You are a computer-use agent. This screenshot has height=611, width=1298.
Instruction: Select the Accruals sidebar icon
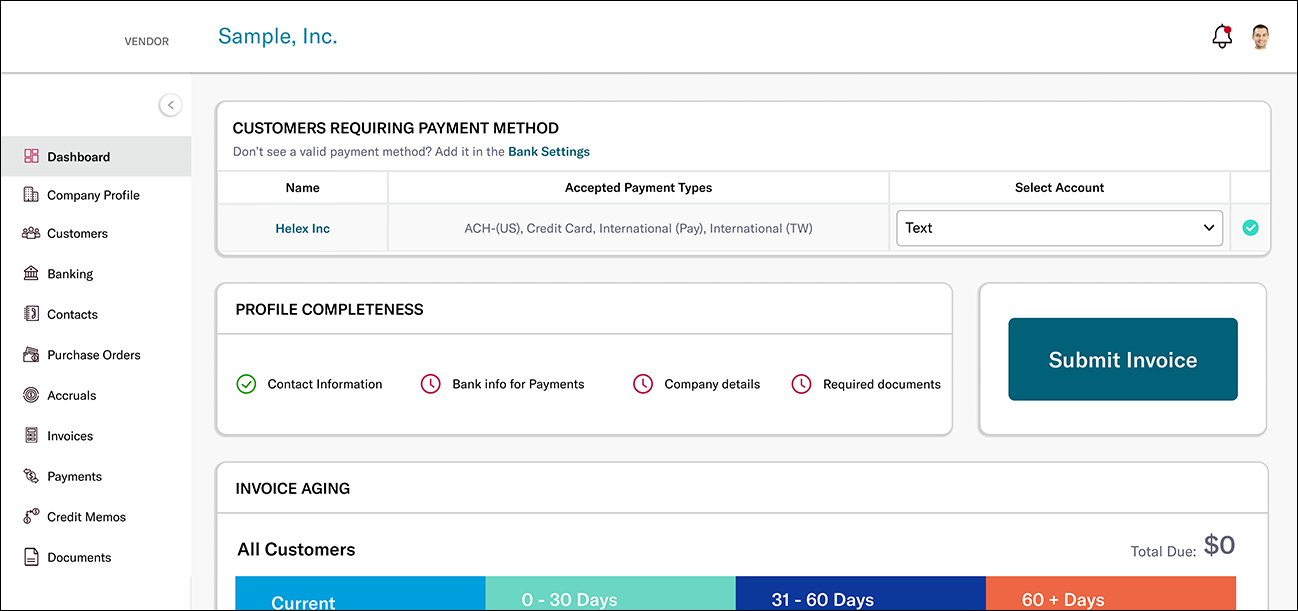[31, 395]
